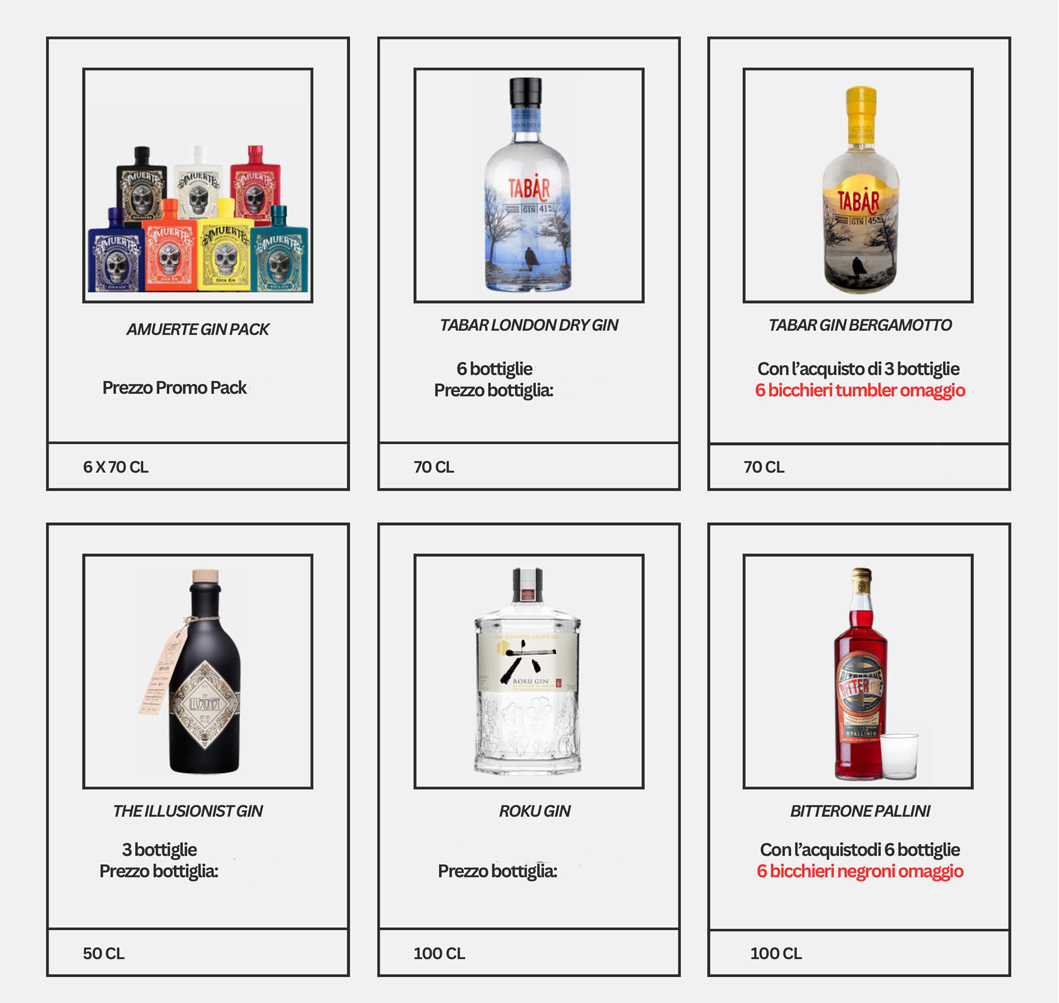Select the Roku Gin bottle image
Image resolution: width=1059 pixels, height=1003 pixels.
529,671
